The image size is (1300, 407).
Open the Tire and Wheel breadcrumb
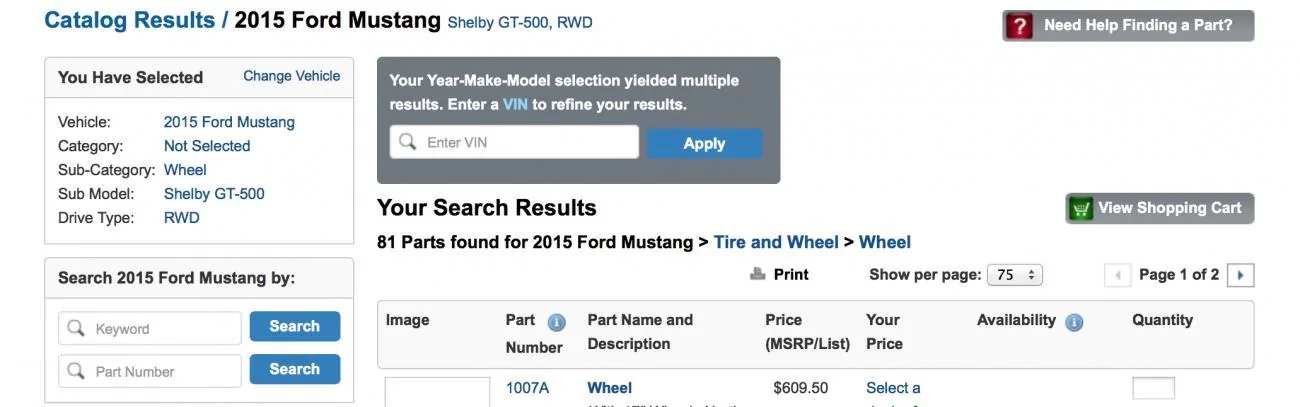[x=776, y=242]
